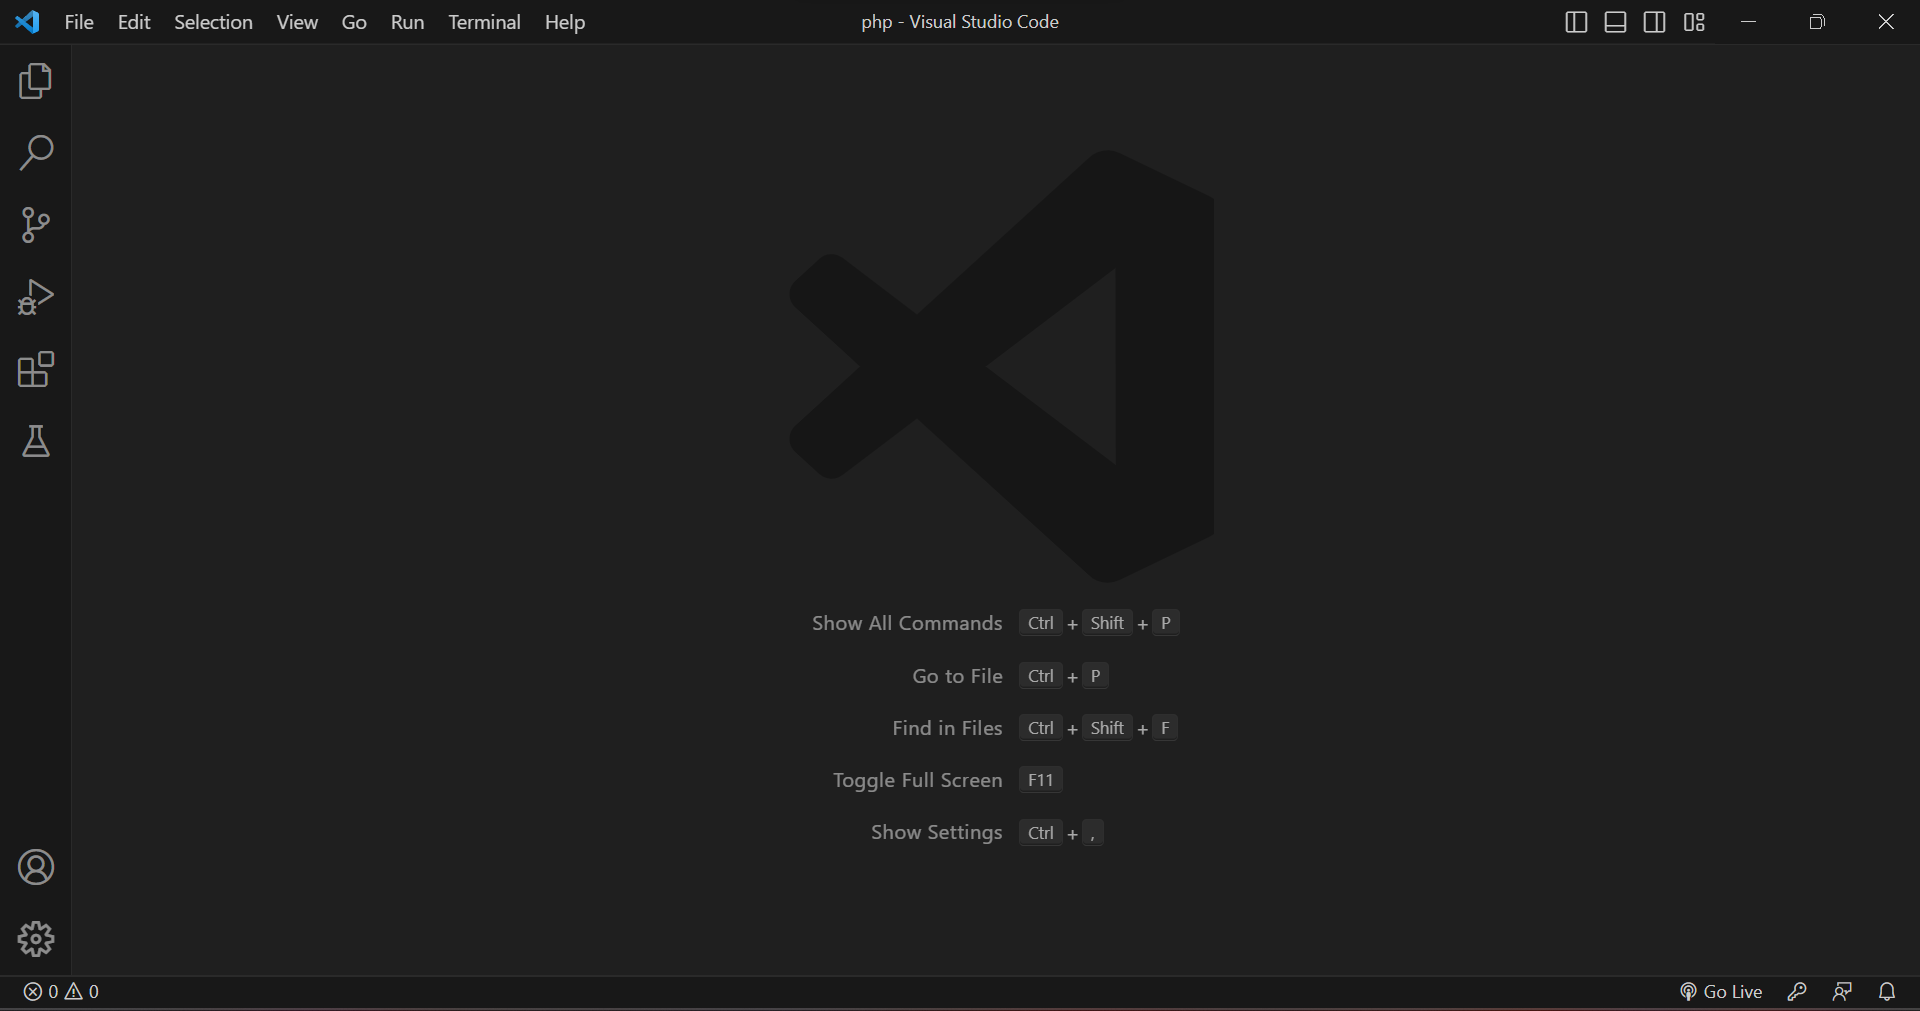This screenshot has width=1920, height=1011.
Task: Open the Customize Layout options
Action: tap(1694, 22)
